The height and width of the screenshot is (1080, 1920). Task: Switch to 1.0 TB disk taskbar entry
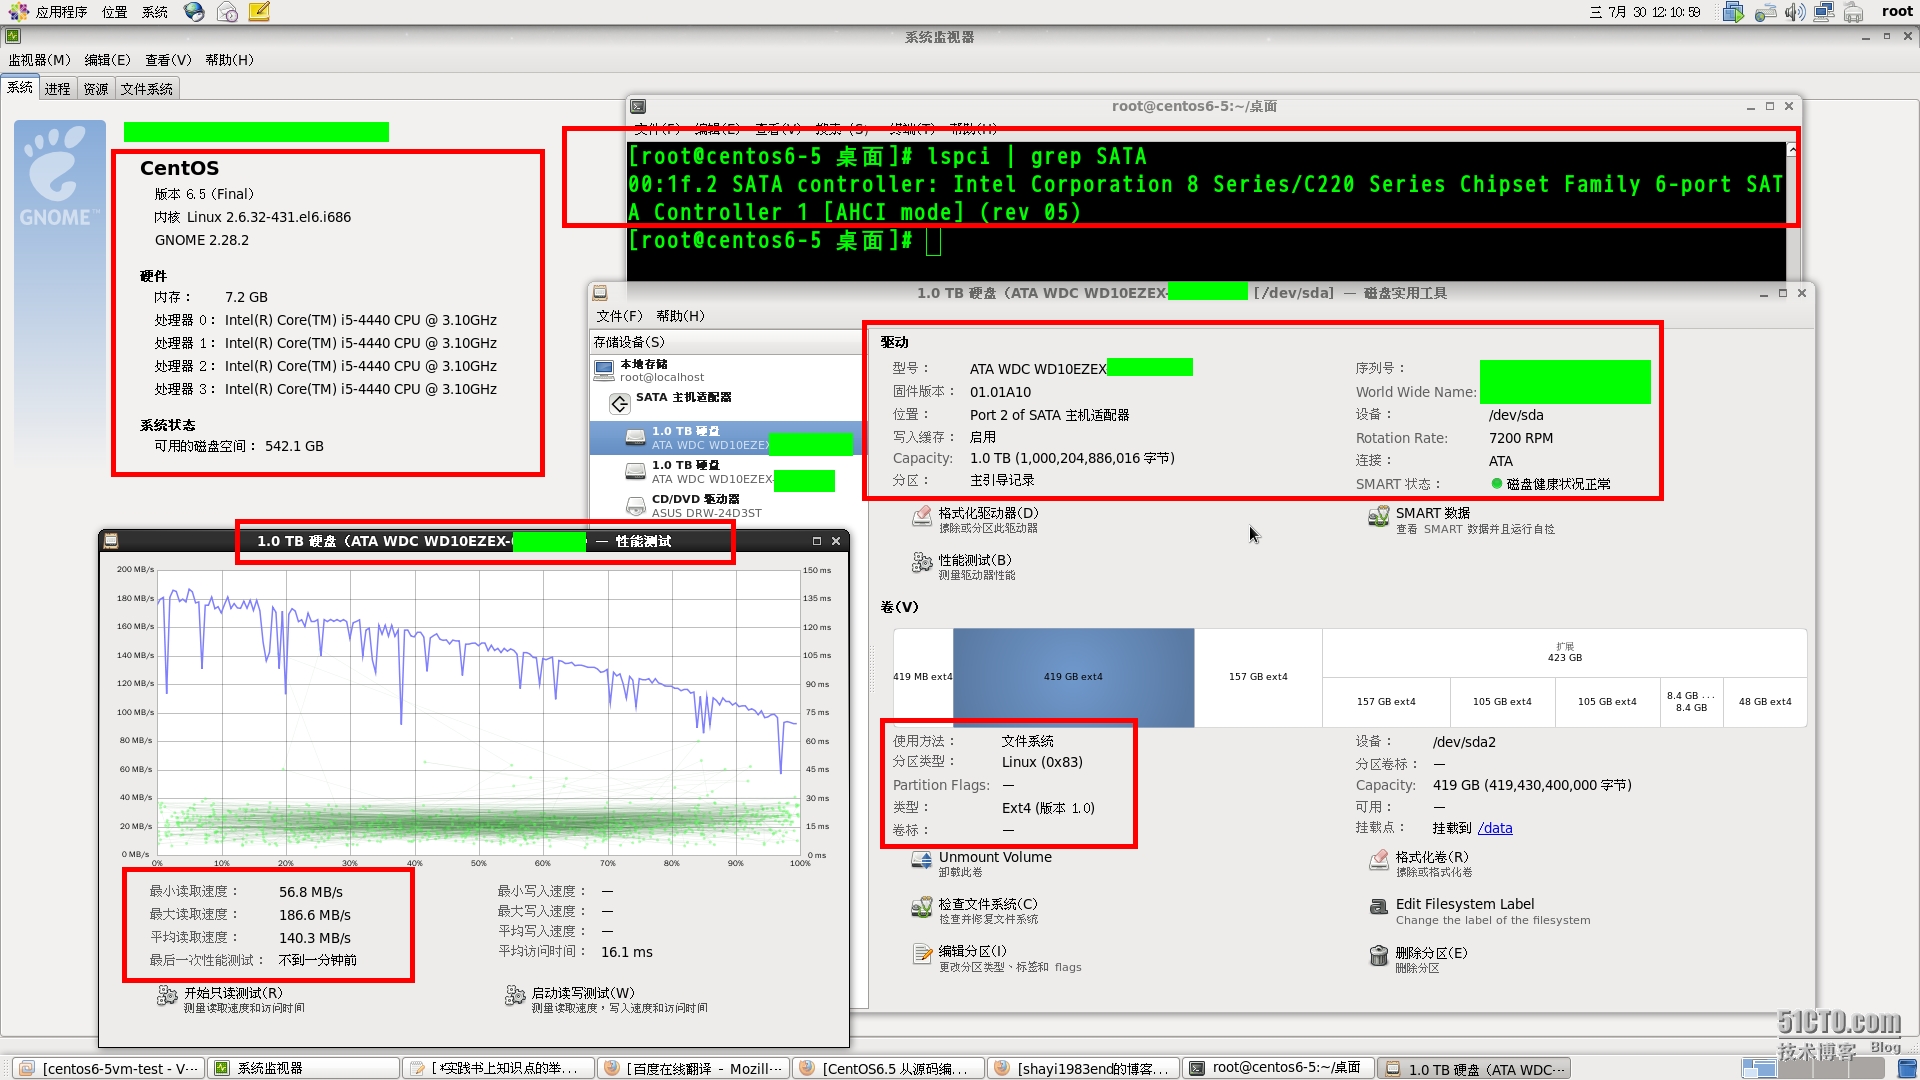[x=1473, y=1068]
